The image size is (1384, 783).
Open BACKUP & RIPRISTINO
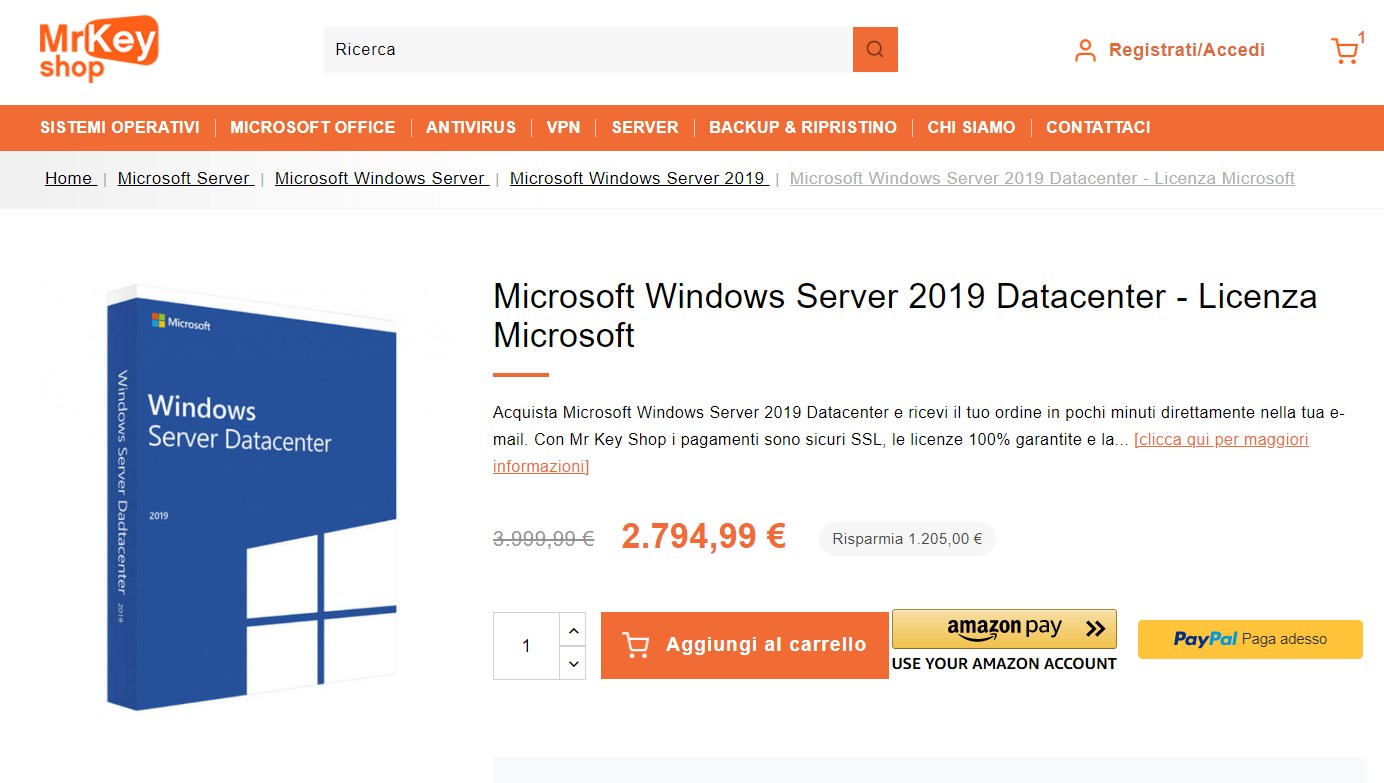point(802,127)
